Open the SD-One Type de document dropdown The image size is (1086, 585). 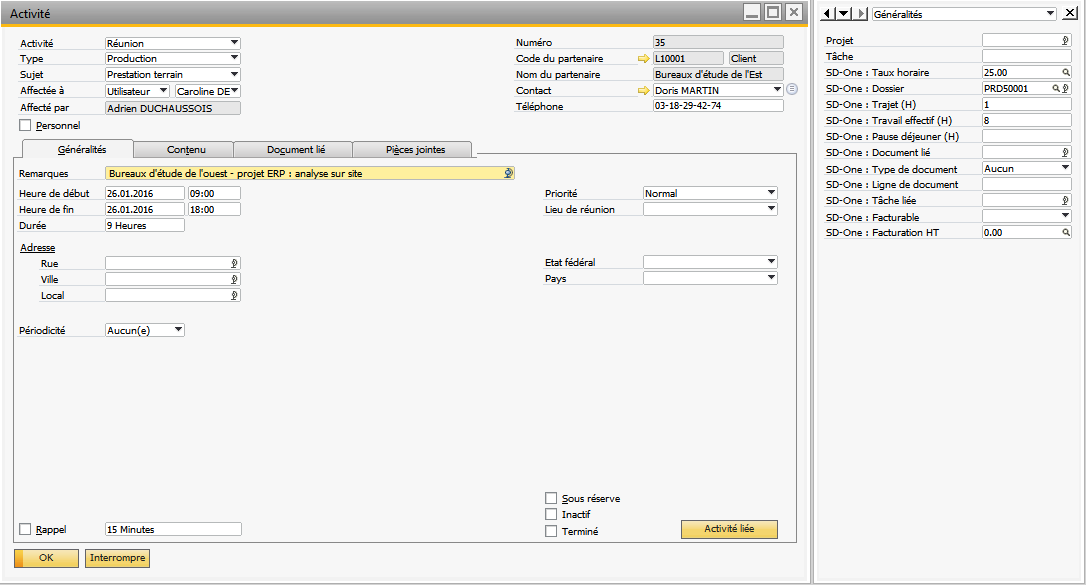pos(1065,169)
